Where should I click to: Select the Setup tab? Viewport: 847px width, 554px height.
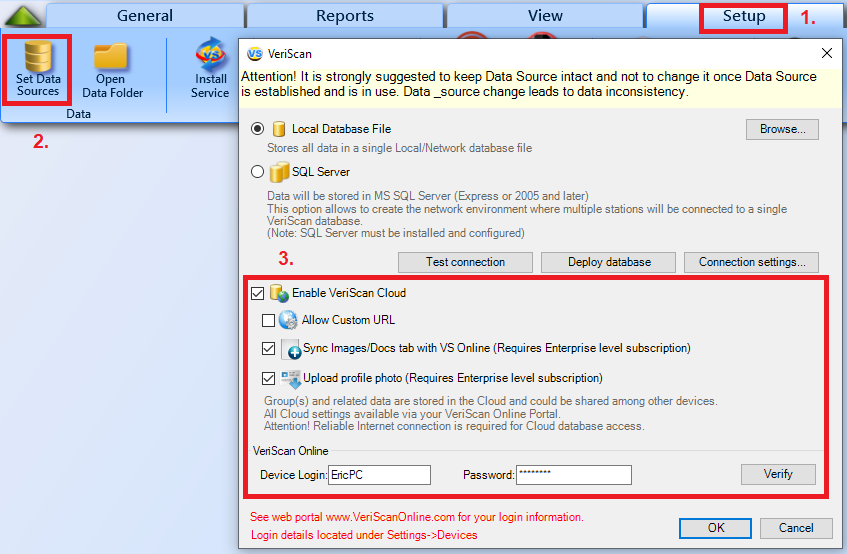click(744, 16)
